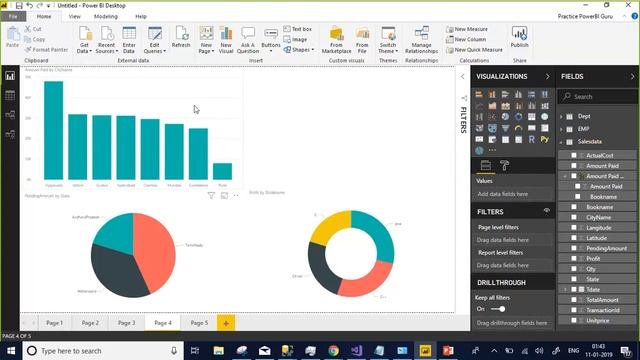Open the File menu

pos(13,16)
